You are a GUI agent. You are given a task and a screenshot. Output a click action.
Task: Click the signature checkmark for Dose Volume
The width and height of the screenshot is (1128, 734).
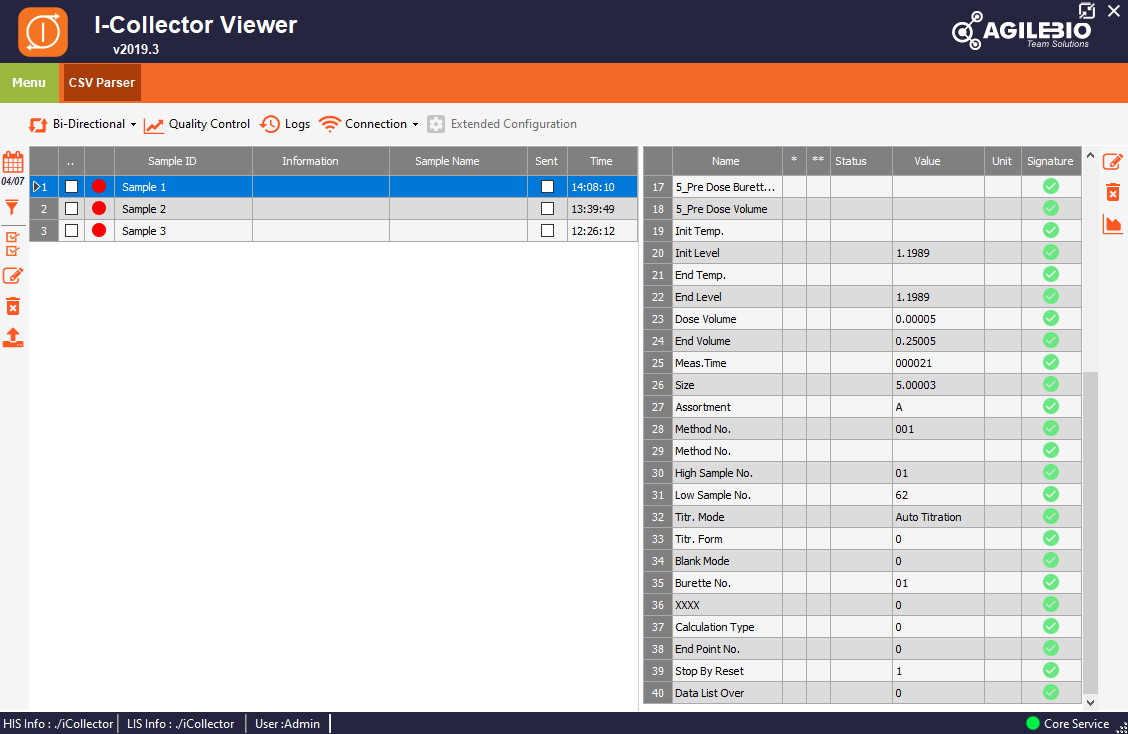coord(1051,318)
